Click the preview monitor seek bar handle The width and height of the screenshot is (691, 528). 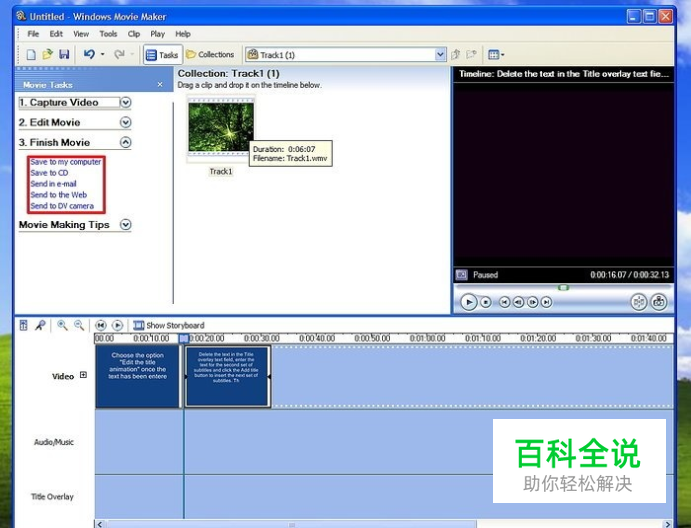pyautogui.click(x=563, y=287)
